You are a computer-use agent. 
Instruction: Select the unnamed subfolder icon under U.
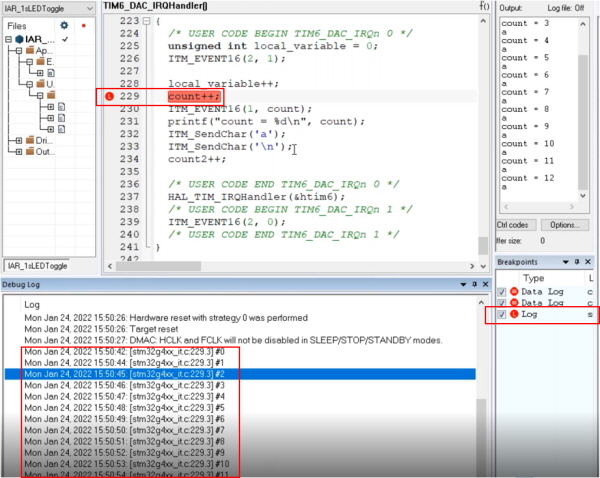coord(51,95)
